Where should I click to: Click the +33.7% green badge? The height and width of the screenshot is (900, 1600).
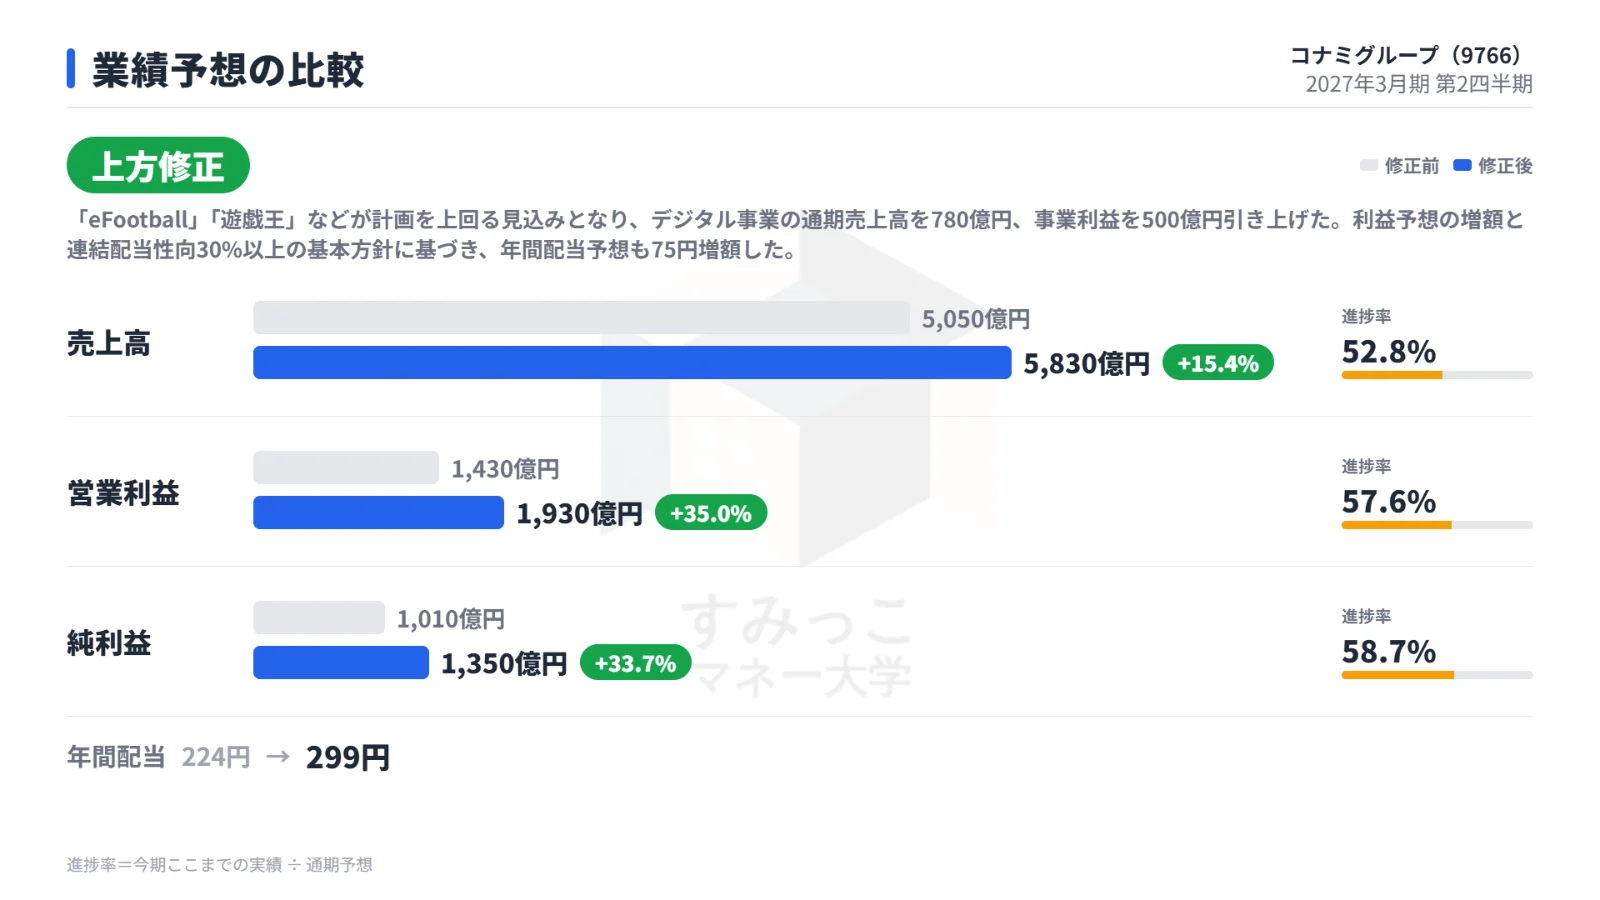click(x=636, y=662)
